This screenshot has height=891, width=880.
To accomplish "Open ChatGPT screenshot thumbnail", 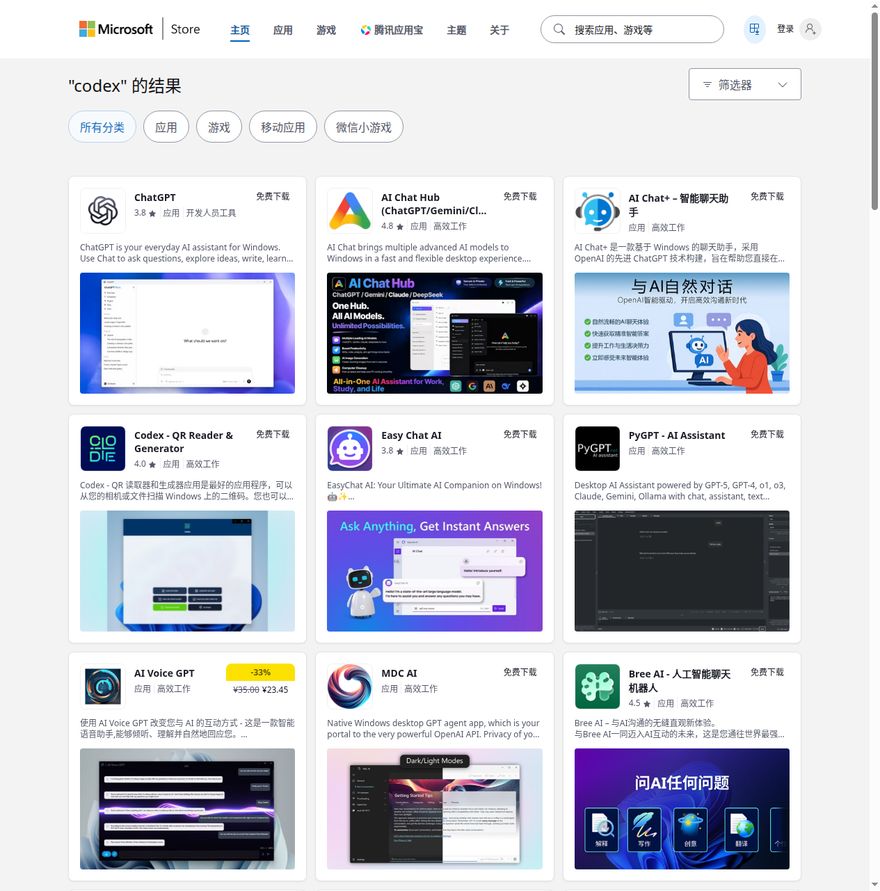I will pyautogui.click(x=187, y=333).
